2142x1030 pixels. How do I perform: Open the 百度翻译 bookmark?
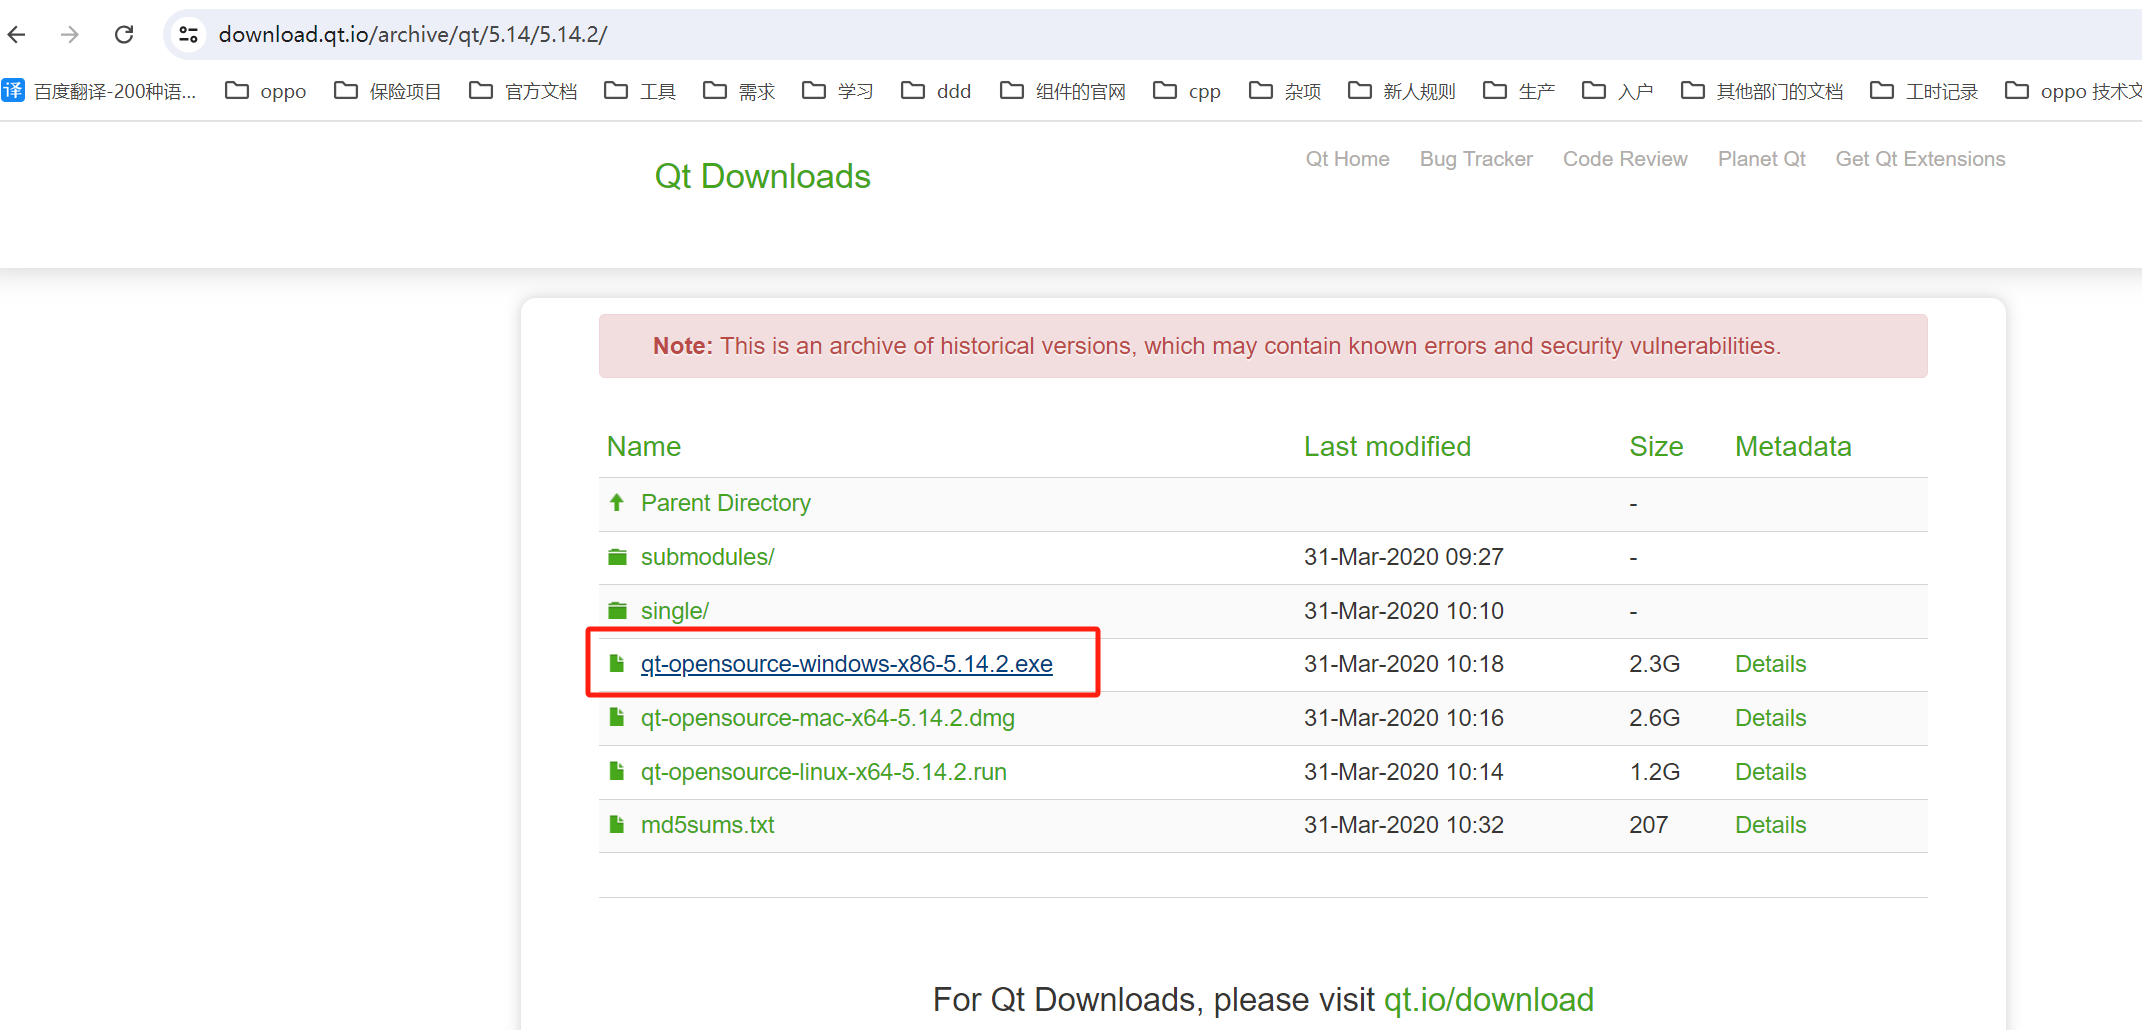(x=100, y=91)
